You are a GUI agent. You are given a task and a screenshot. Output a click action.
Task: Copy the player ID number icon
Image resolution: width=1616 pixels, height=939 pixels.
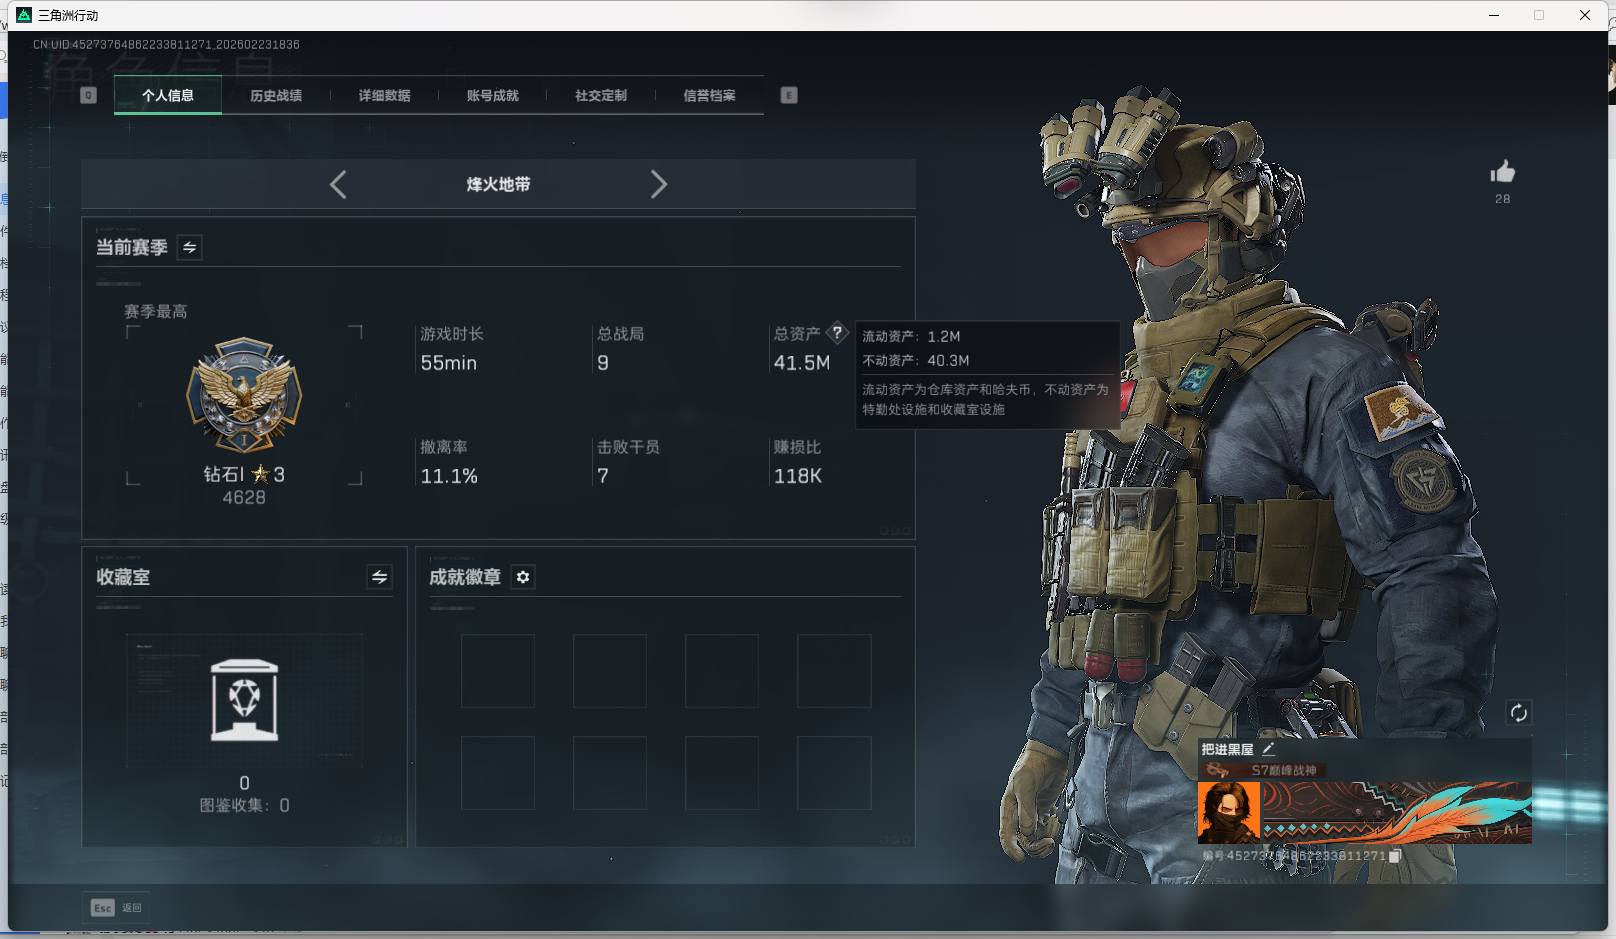coord(1395,856)
